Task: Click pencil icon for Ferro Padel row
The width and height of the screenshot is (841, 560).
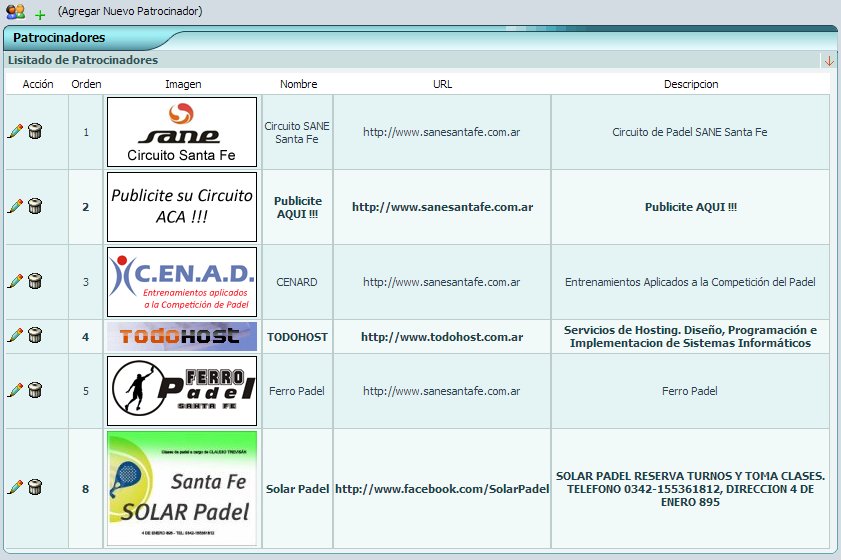Action: 15,390
